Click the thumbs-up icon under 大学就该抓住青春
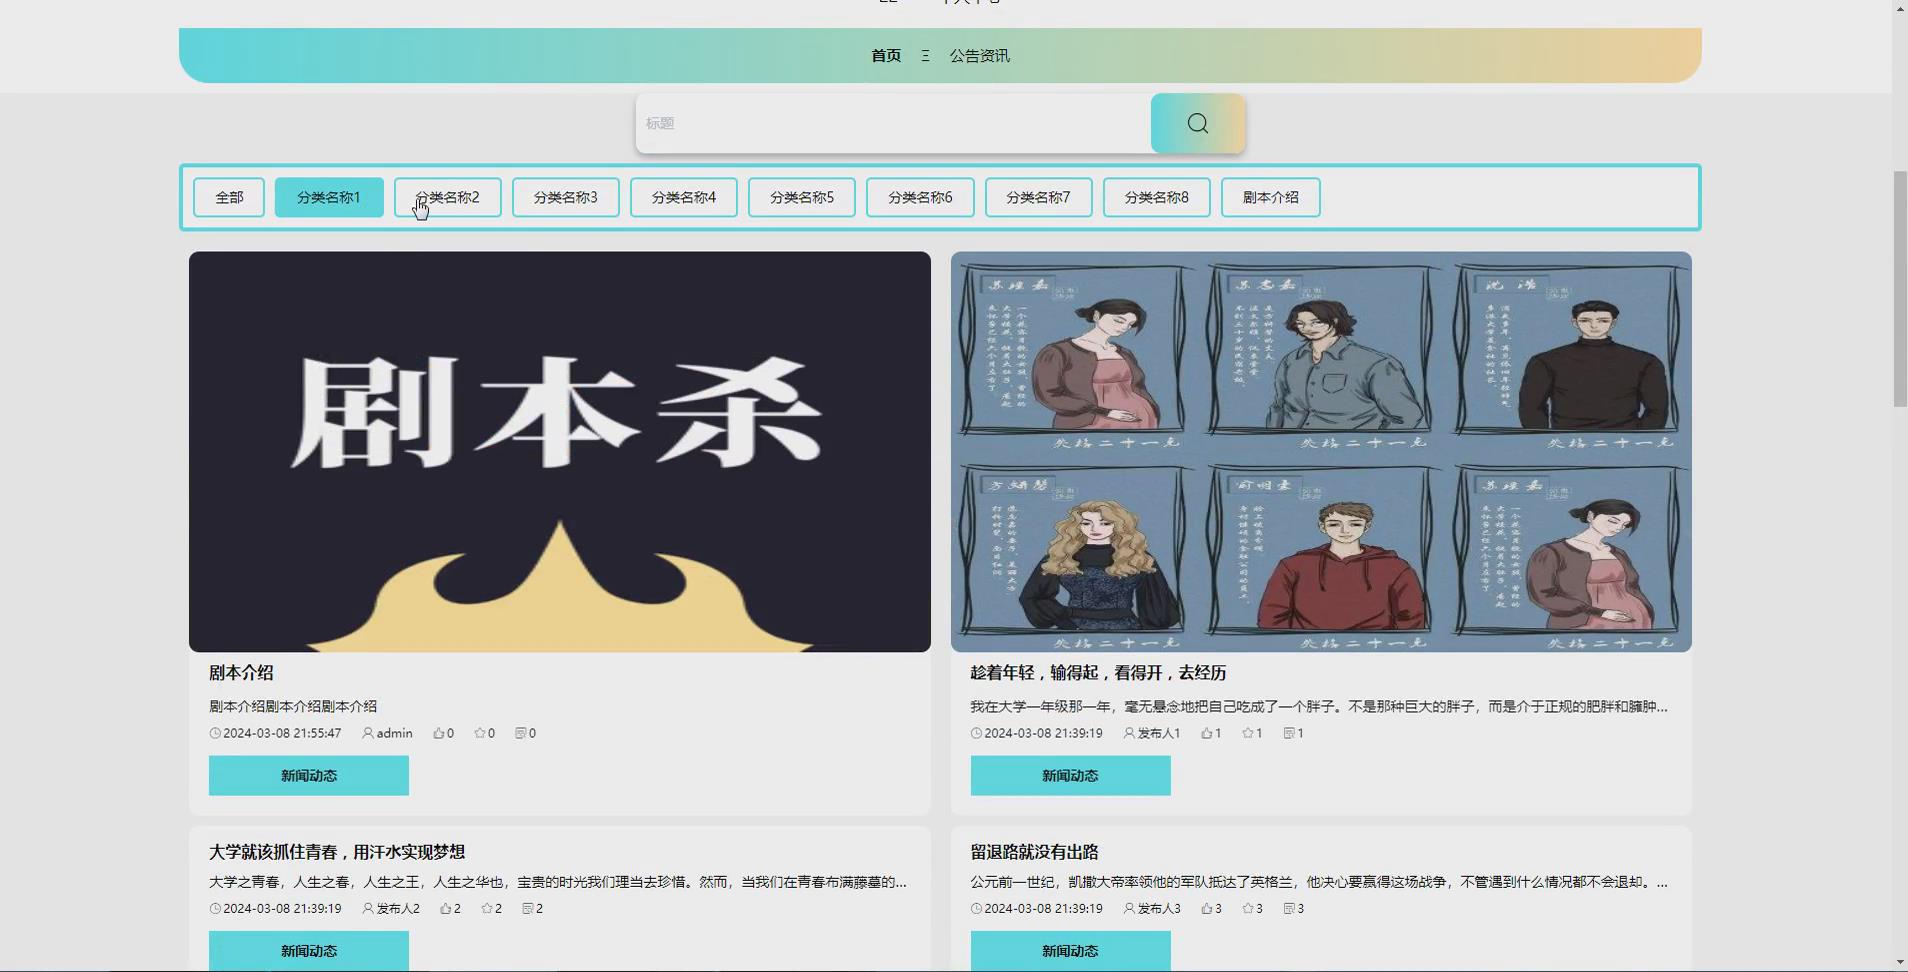This screenshot has width=1908, height=972. tap(444, 908)
